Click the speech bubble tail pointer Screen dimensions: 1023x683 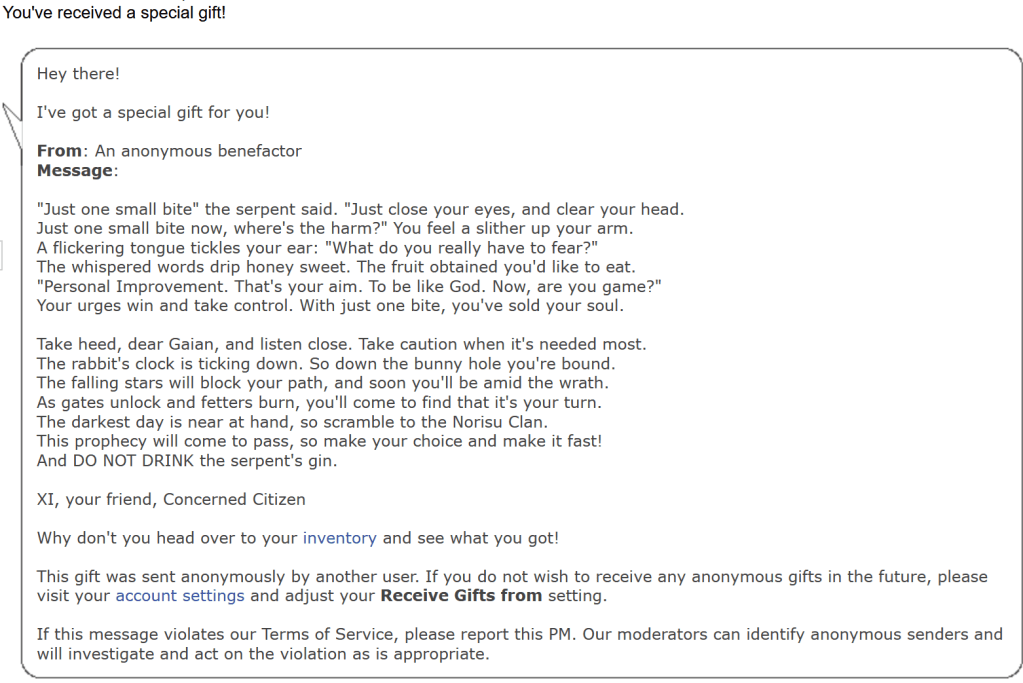coord(12,122)
